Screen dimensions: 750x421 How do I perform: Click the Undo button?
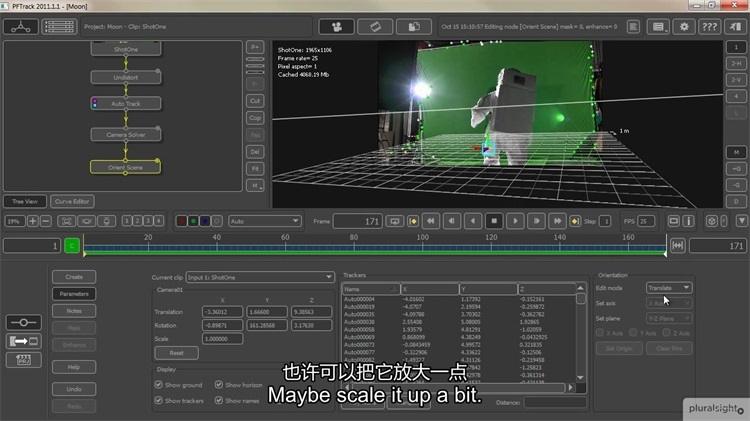pyautogui.click(x=74, y=389)
